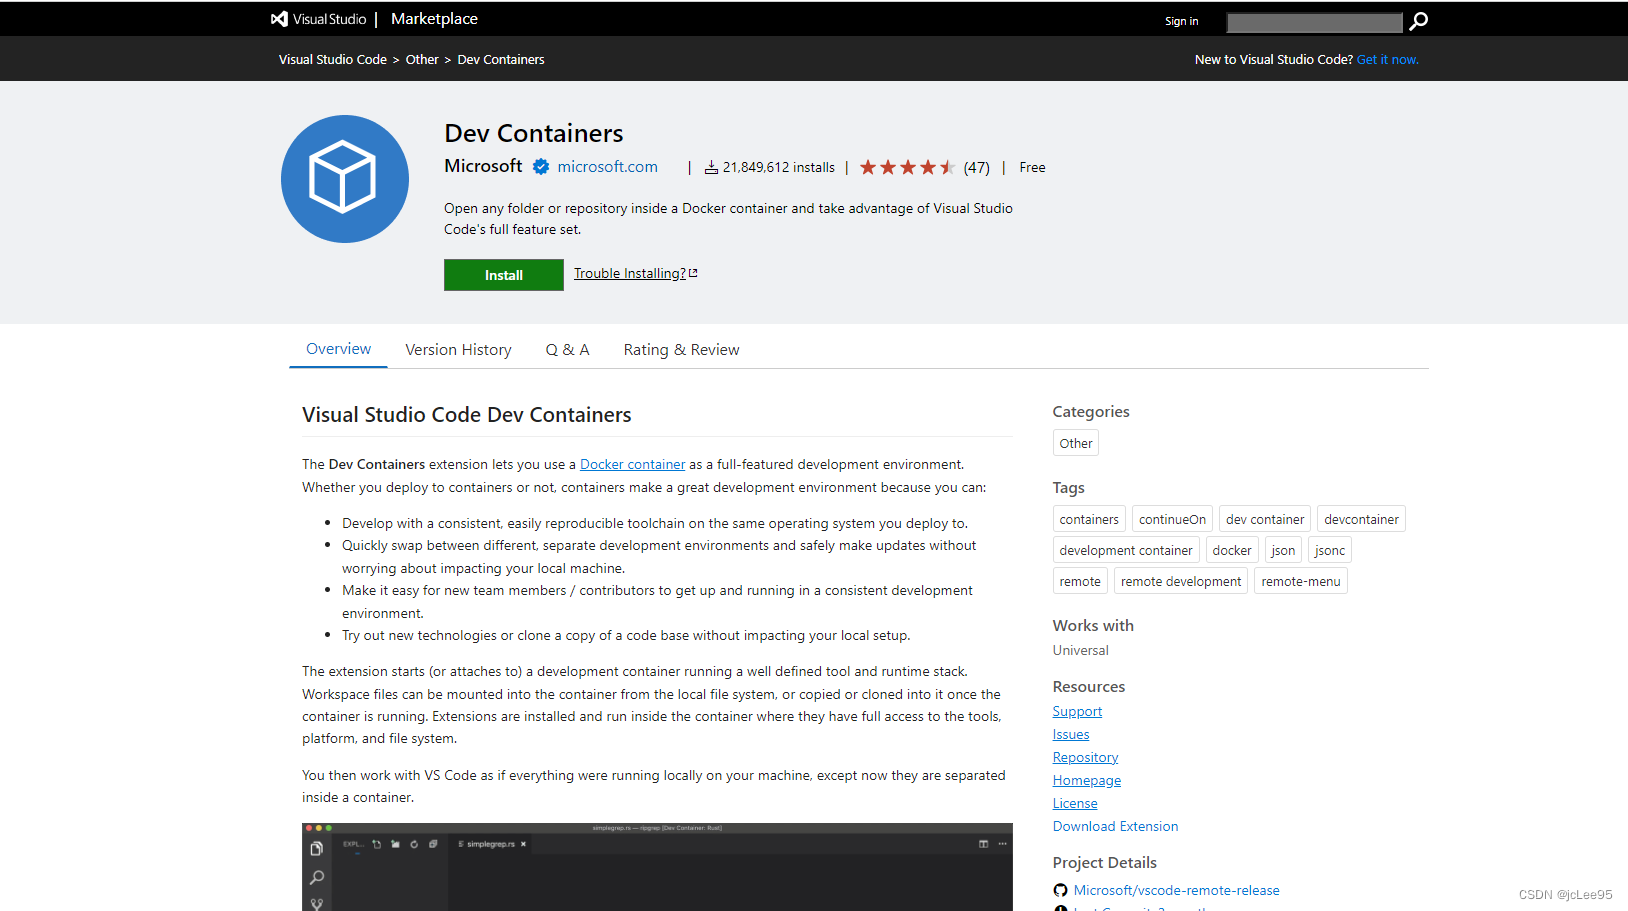Click the json tag
Image resolution: width=1628 pixels, height=911 pixels.
(x=1283, y=550)
